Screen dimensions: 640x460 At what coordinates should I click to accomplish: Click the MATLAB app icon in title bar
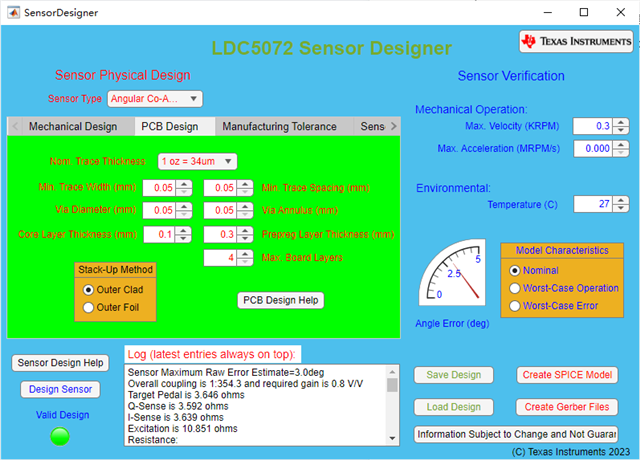click(x=13, y=12)
